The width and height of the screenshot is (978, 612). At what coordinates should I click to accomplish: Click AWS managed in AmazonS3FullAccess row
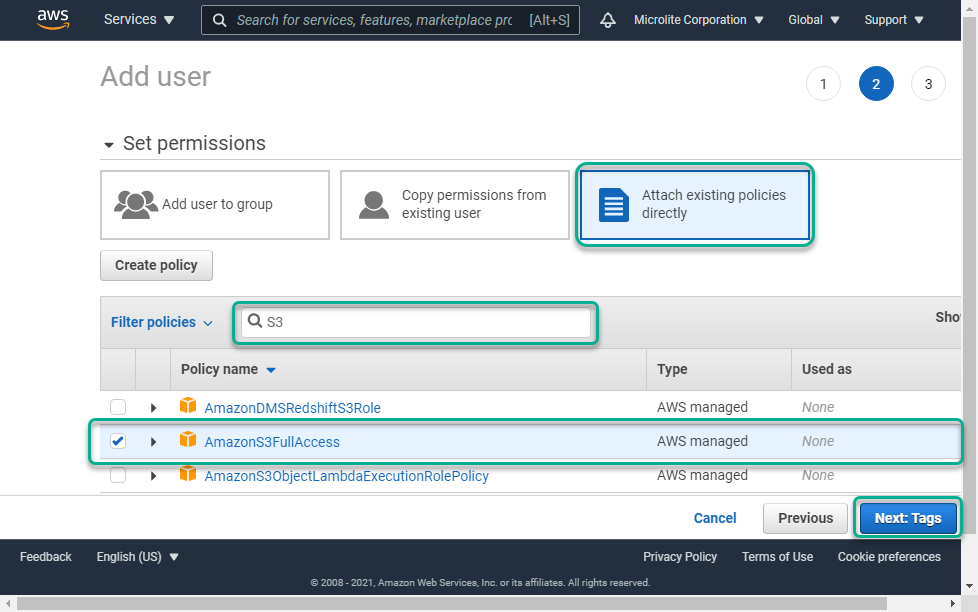click(702, 441)
